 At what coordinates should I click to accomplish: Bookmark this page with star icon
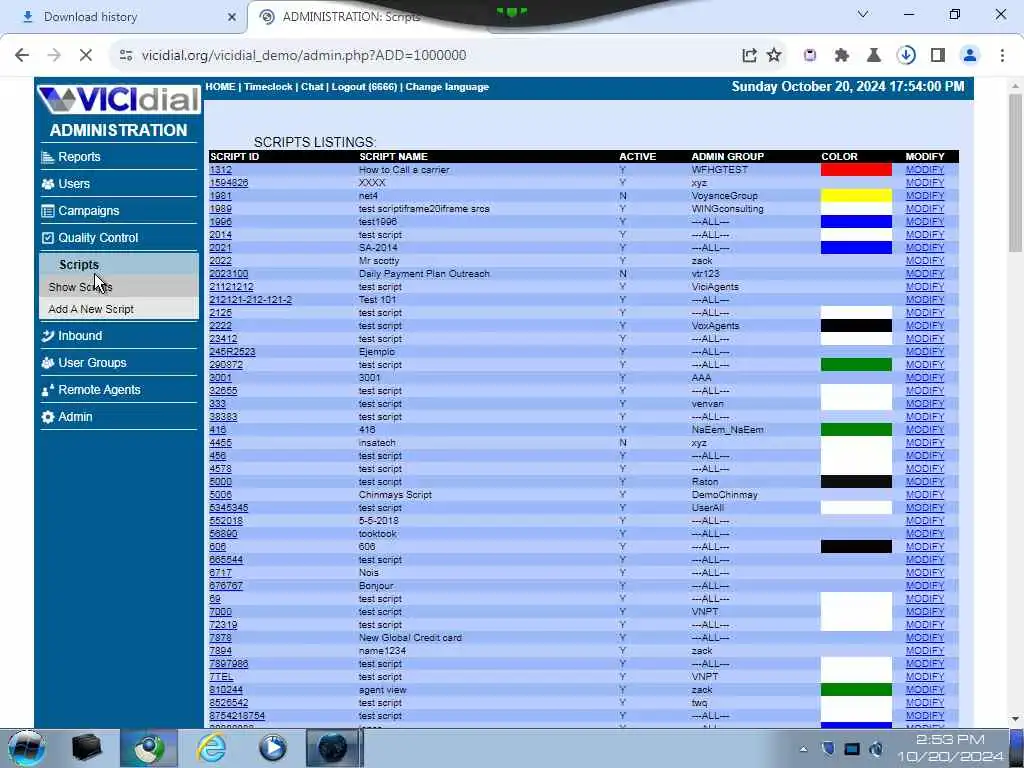[774, 56]
